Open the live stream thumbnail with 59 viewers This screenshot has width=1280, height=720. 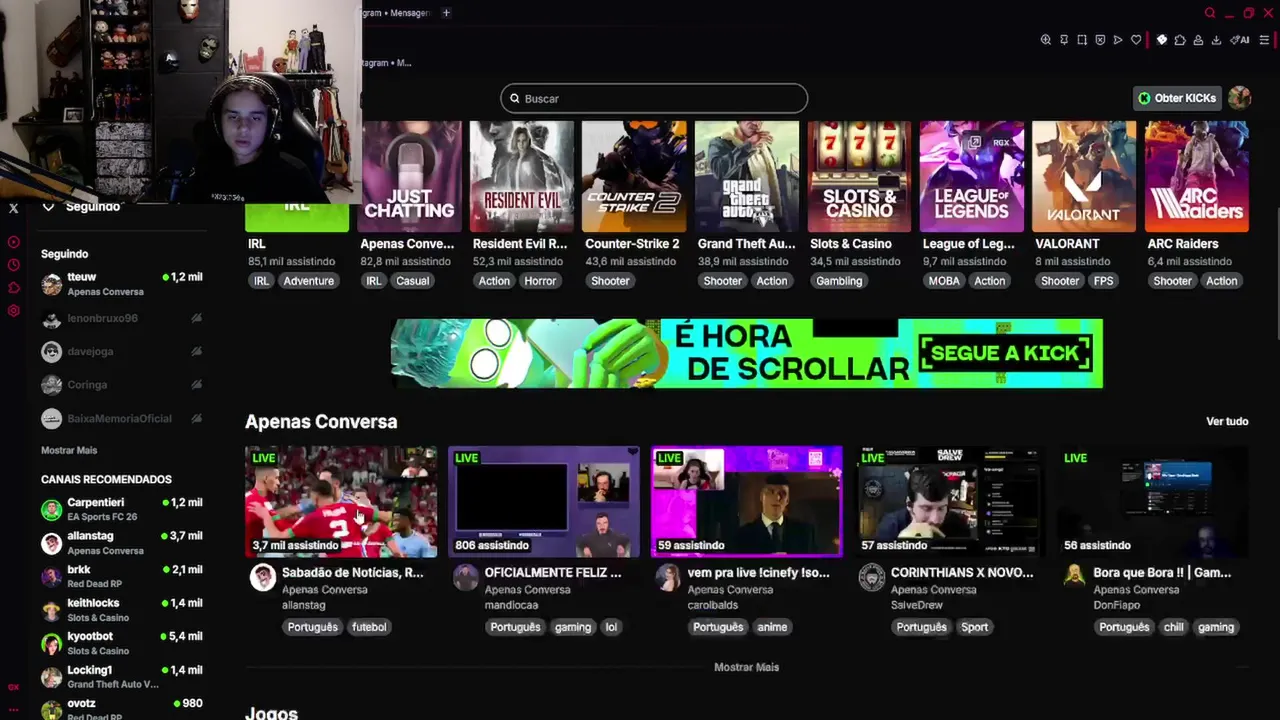747,501
